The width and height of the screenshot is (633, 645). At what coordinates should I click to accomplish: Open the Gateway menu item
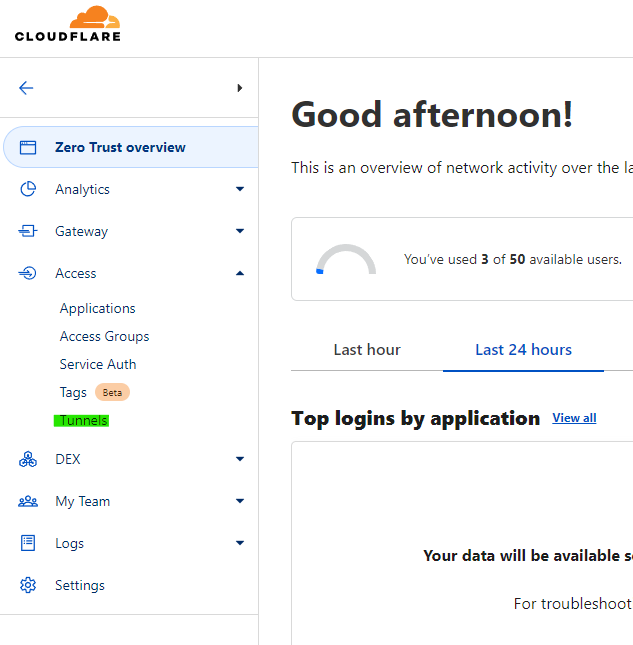81,231
